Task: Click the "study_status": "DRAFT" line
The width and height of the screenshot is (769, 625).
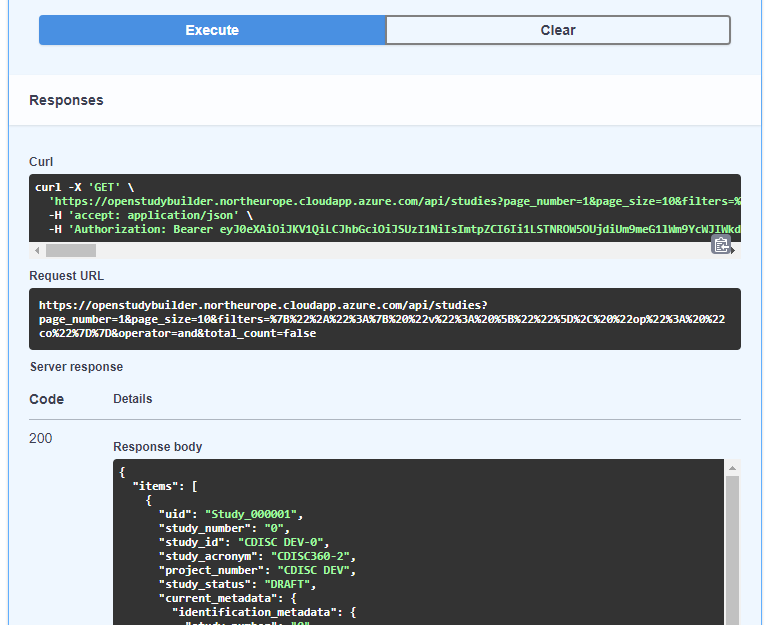Action: tap(237, 584)
